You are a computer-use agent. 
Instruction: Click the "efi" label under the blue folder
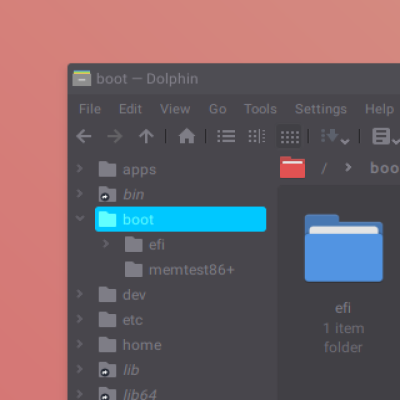pyautogui.click(x=343, y=308)
